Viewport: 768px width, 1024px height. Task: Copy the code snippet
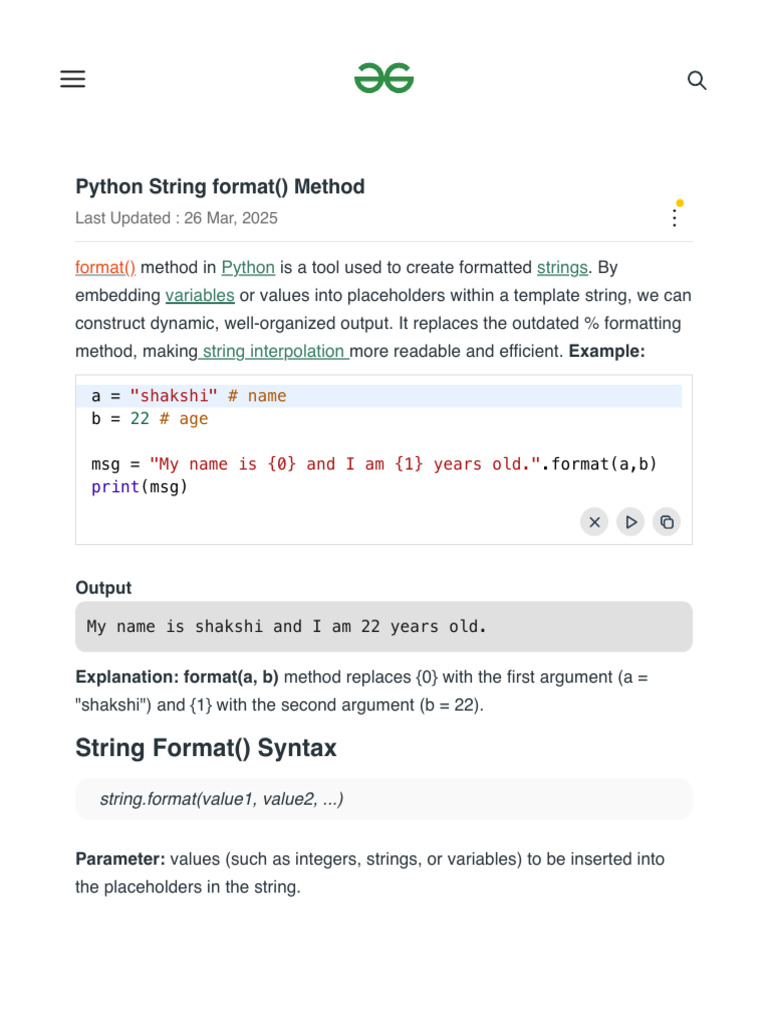pyautogui.click(x=666, y=521)
